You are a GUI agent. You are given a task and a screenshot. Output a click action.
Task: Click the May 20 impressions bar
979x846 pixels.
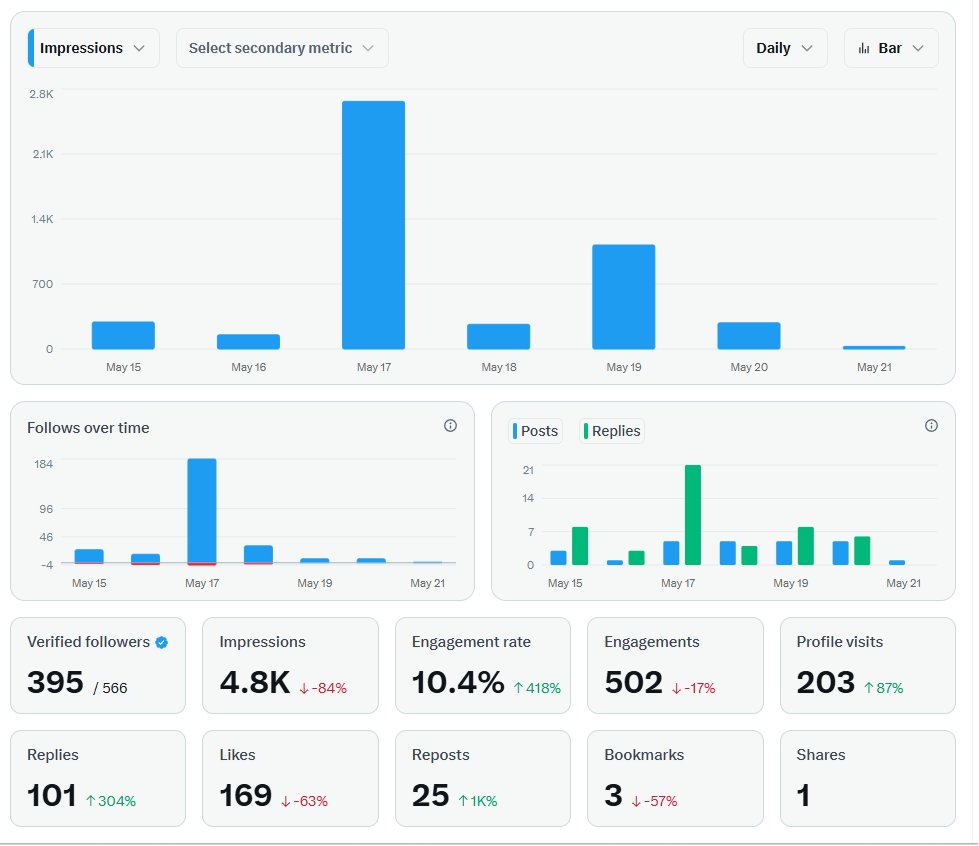(749, 336)
